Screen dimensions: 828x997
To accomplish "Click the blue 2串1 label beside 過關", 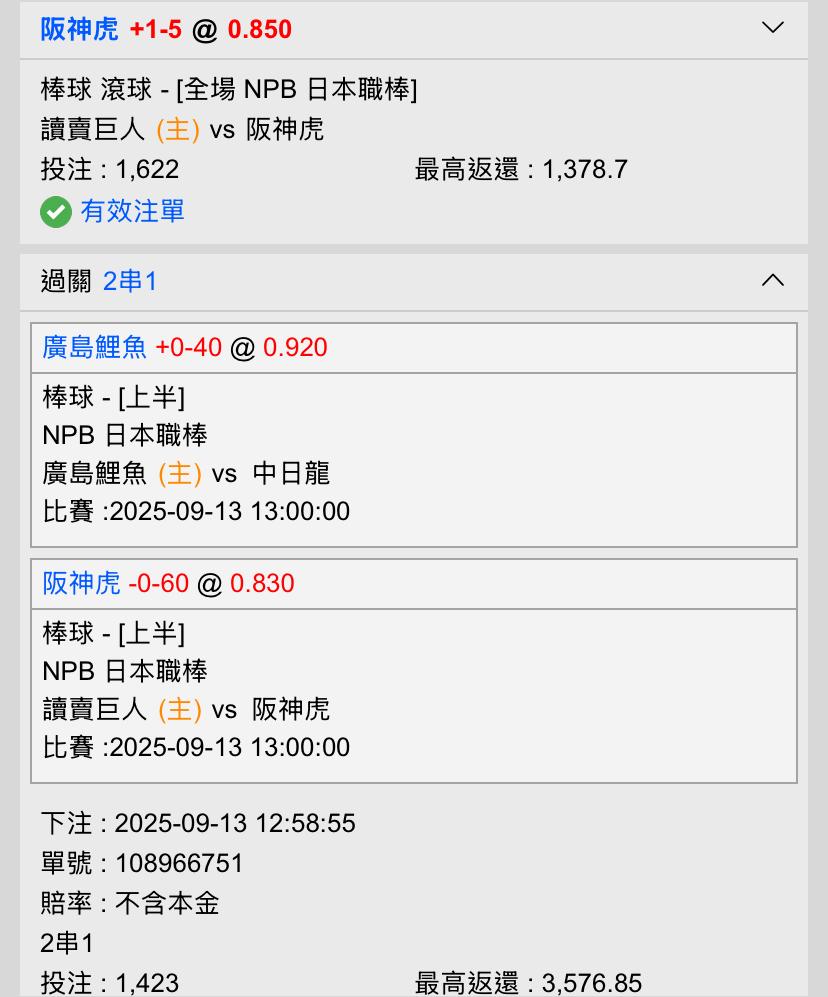I will [x=130, y=282].
